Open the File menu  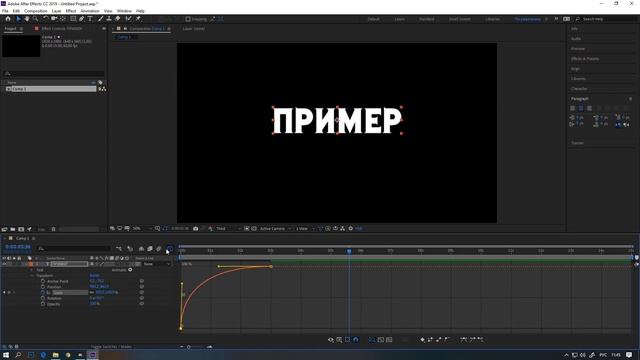(5, 11)
